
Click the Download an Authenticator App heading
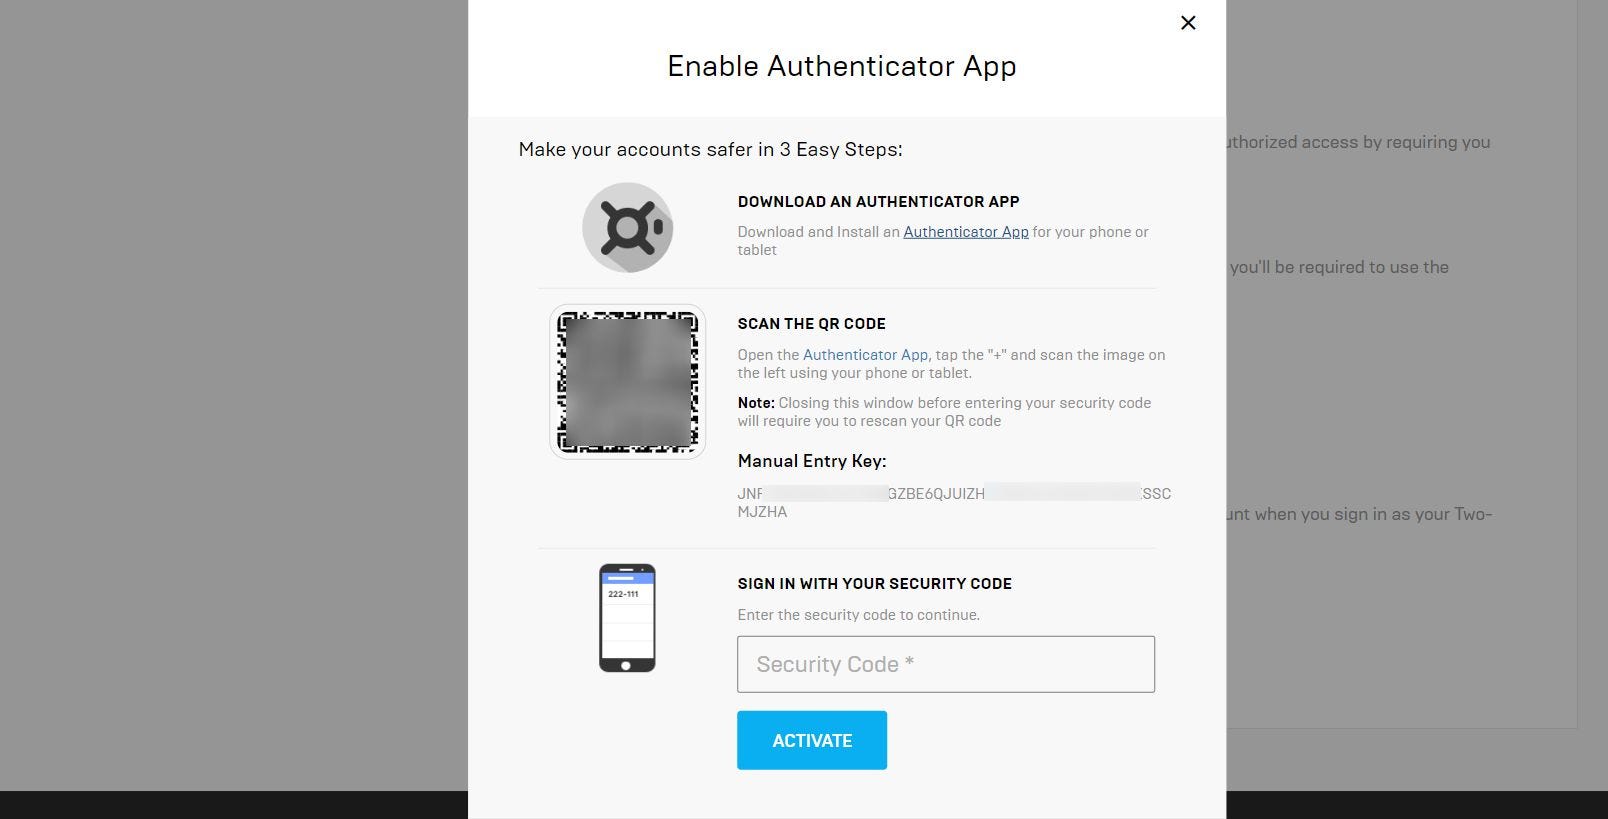[x=879, y=202]
